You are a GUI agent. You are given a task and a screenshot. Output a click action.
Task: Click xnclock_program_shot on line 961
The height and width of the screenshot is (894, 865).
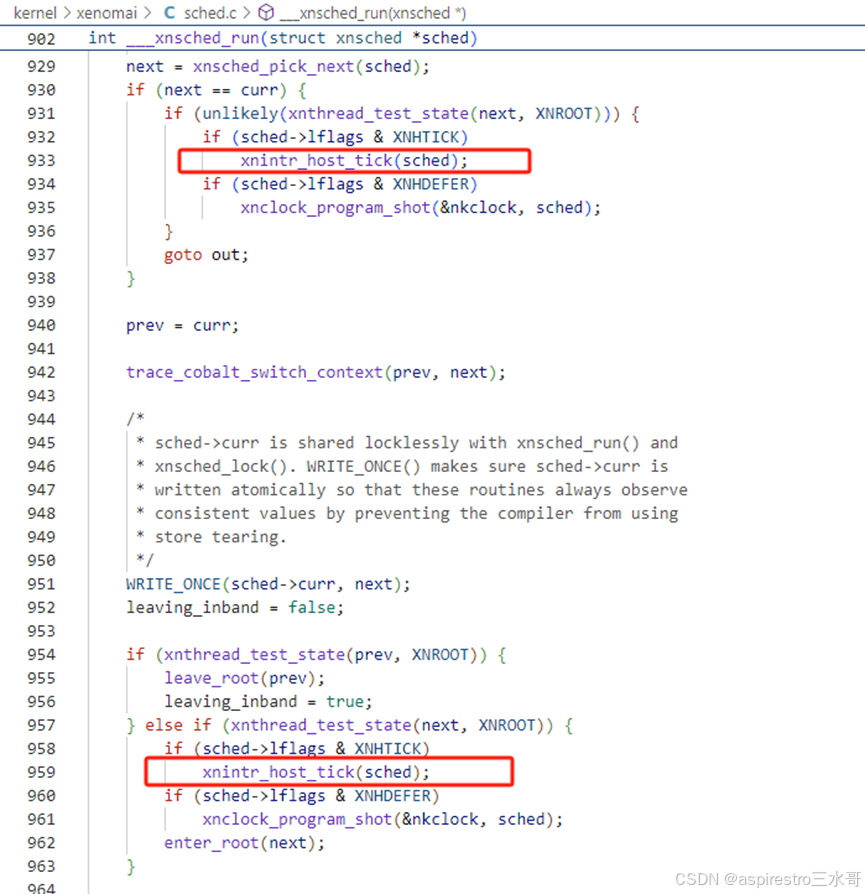pos(297,819)
